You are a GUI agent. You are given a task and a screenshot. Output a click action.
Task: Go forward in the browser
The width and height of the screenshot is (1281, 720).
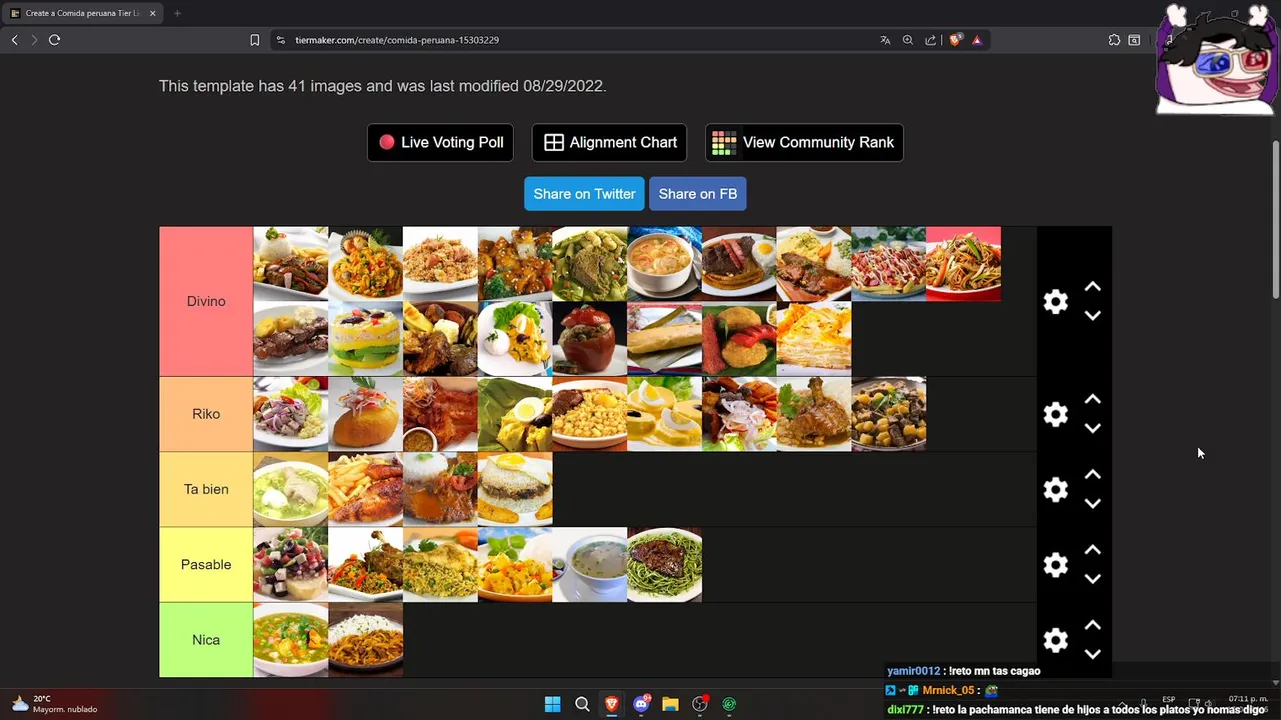click(x=34, y=40)
